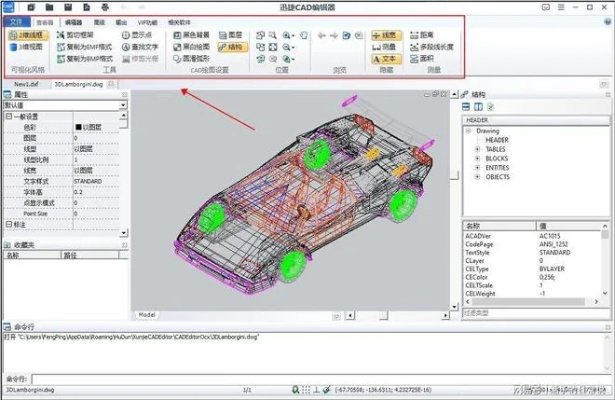
Task: Toggle 线宽 hide option
Action: coord(386,35)
